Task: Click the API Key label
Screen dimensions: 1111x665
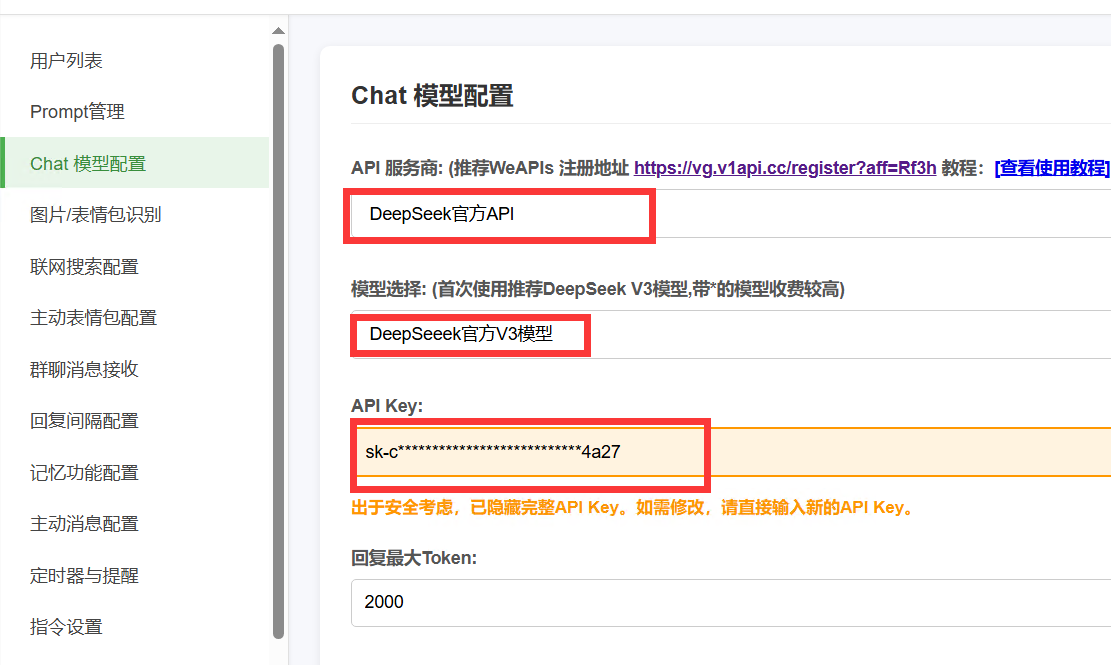Action: click(387, 406)
